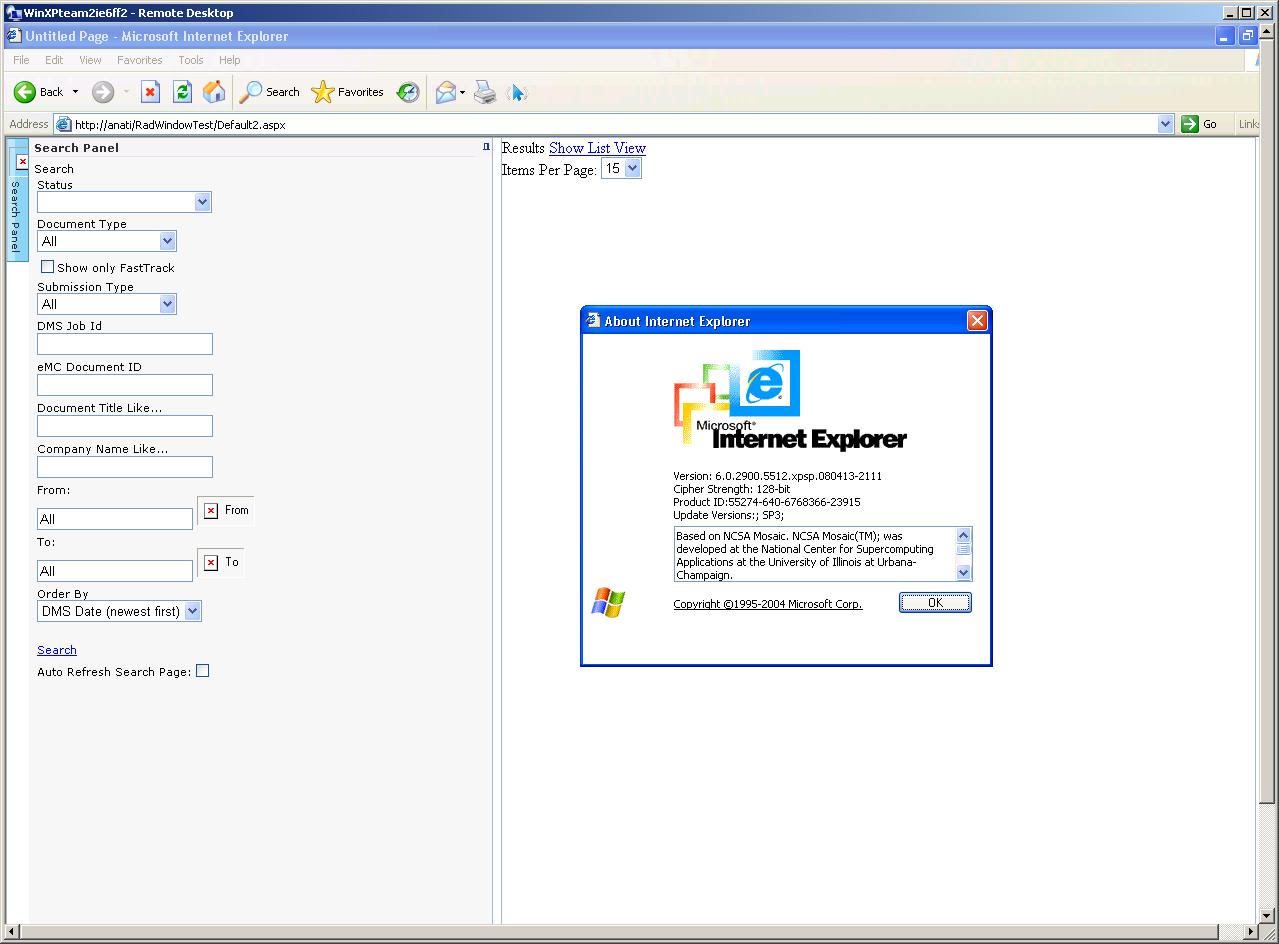The width and height of the screenshot is (1279, 944).
Task: Click the From calendar broken image icon
Action: (x=211, y=511)
